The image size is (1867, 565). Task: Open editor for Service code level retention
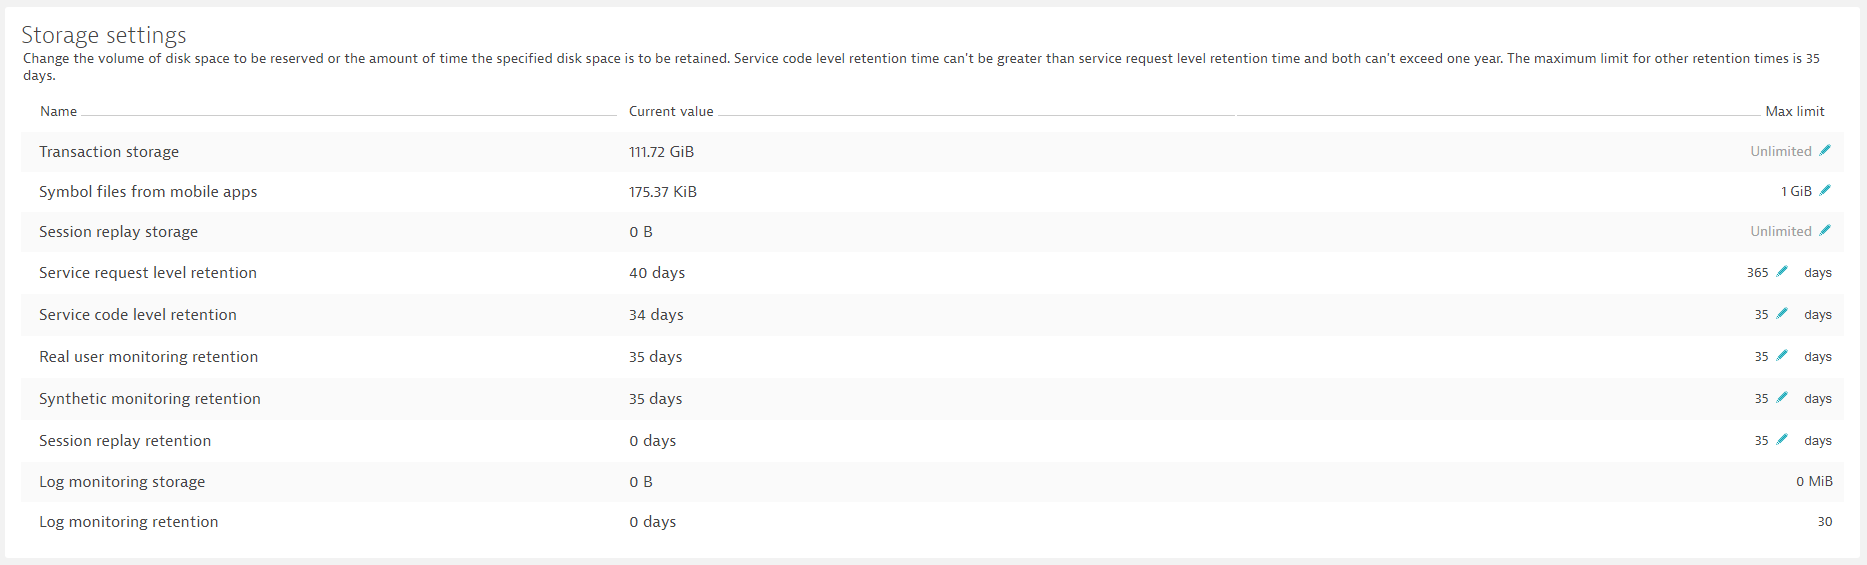(x=1782, y=314)
